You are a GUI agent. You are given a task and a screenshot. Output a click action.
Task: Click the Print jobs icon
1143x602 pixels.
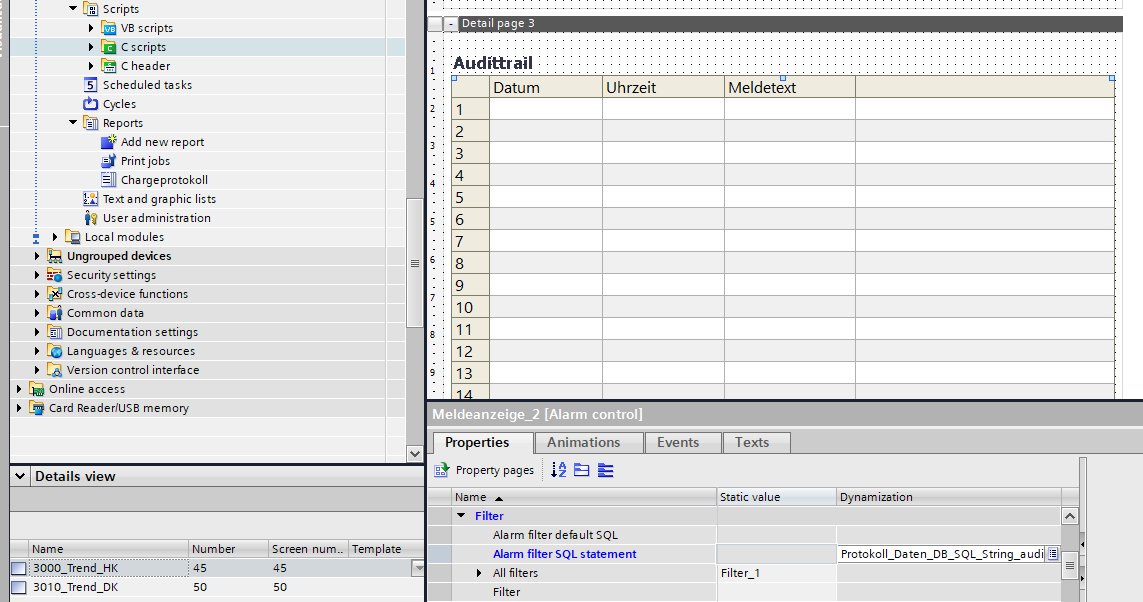tap(109, 160)
